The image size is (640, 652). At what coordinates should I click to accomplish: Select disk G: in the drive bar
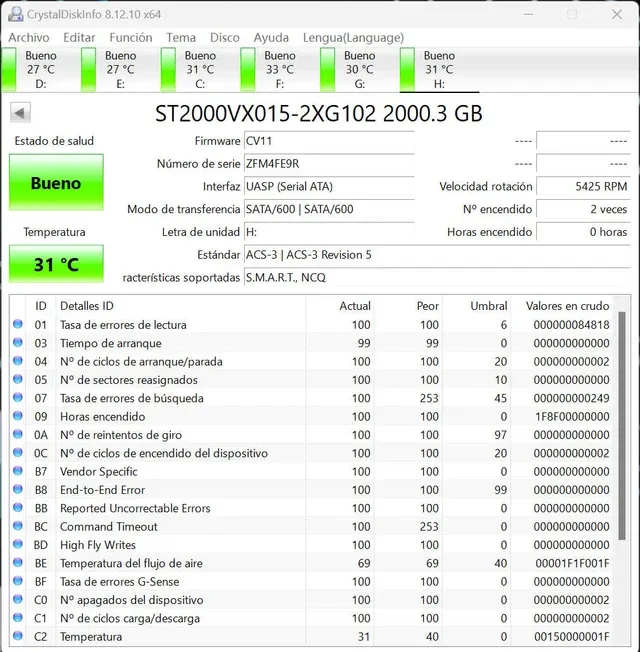pos(360,70)
